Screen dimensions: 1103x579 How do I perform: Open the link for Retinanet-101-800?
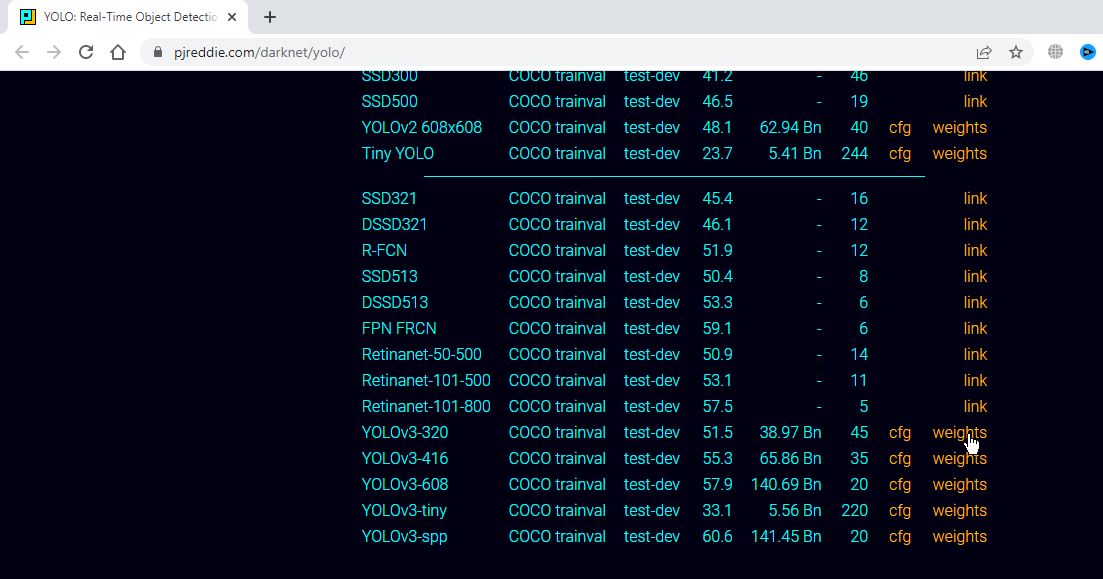tap(975, 407)
